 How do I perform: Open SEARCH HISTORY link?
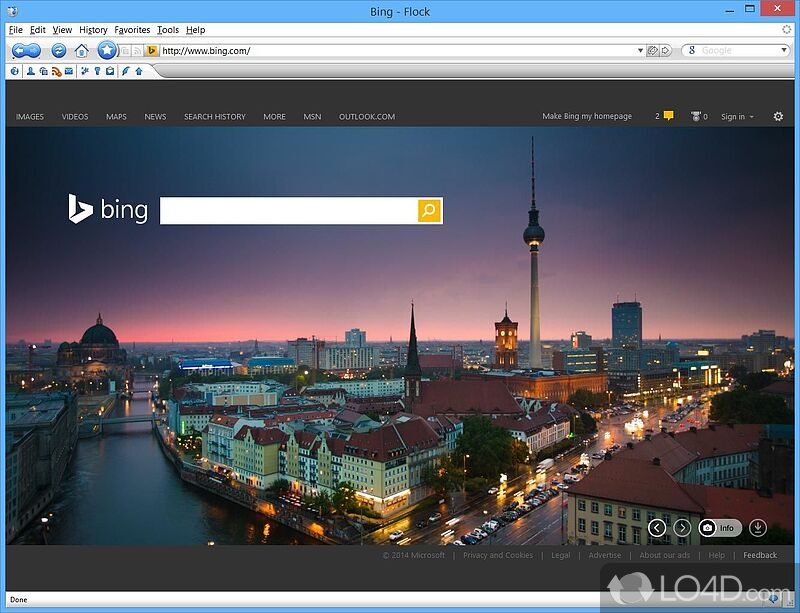[215, 117]
